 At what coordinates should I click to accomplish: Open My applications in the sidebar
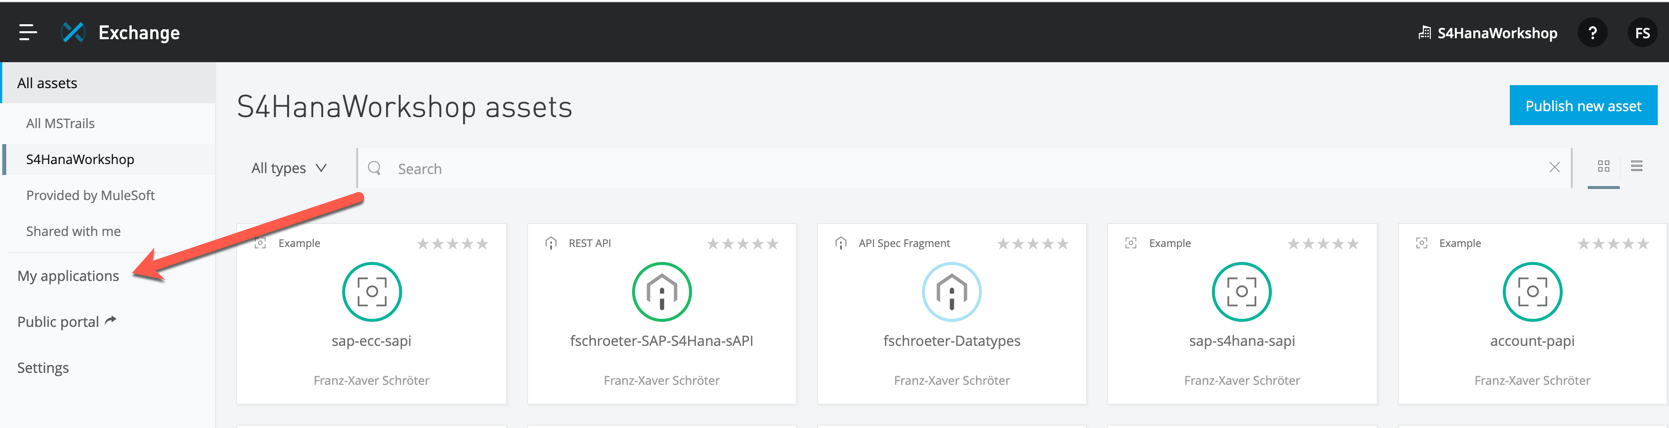68,276
